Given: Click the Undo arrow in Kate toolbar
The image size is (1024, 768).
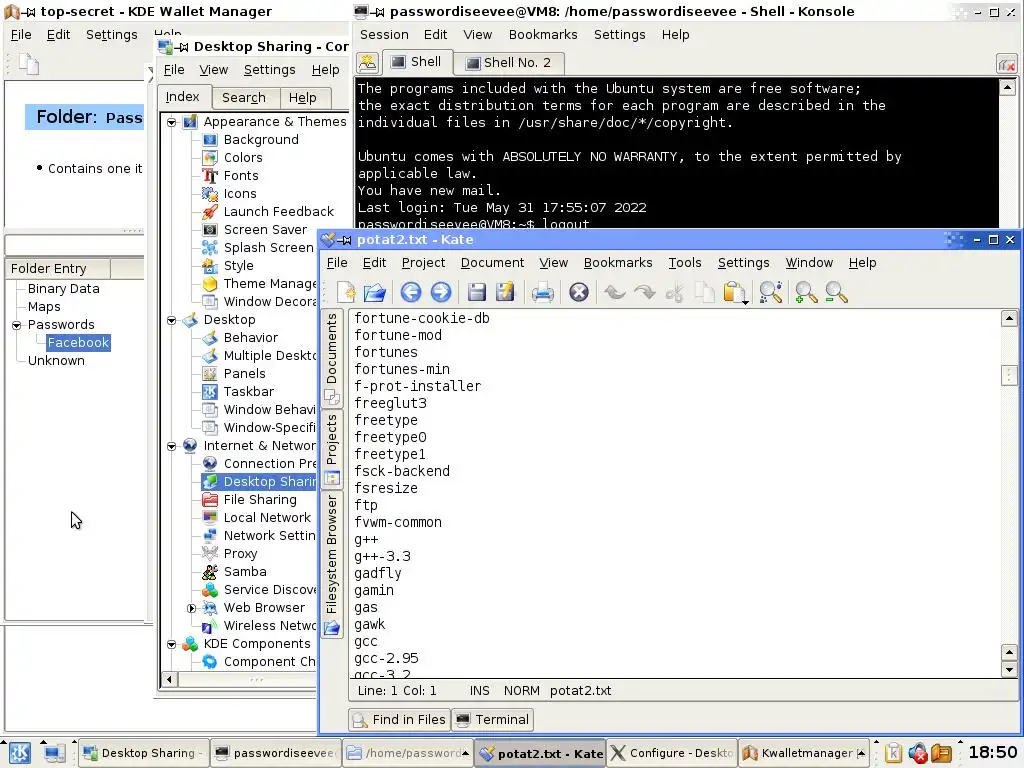Looking at the screenshot, I should 615,293.
